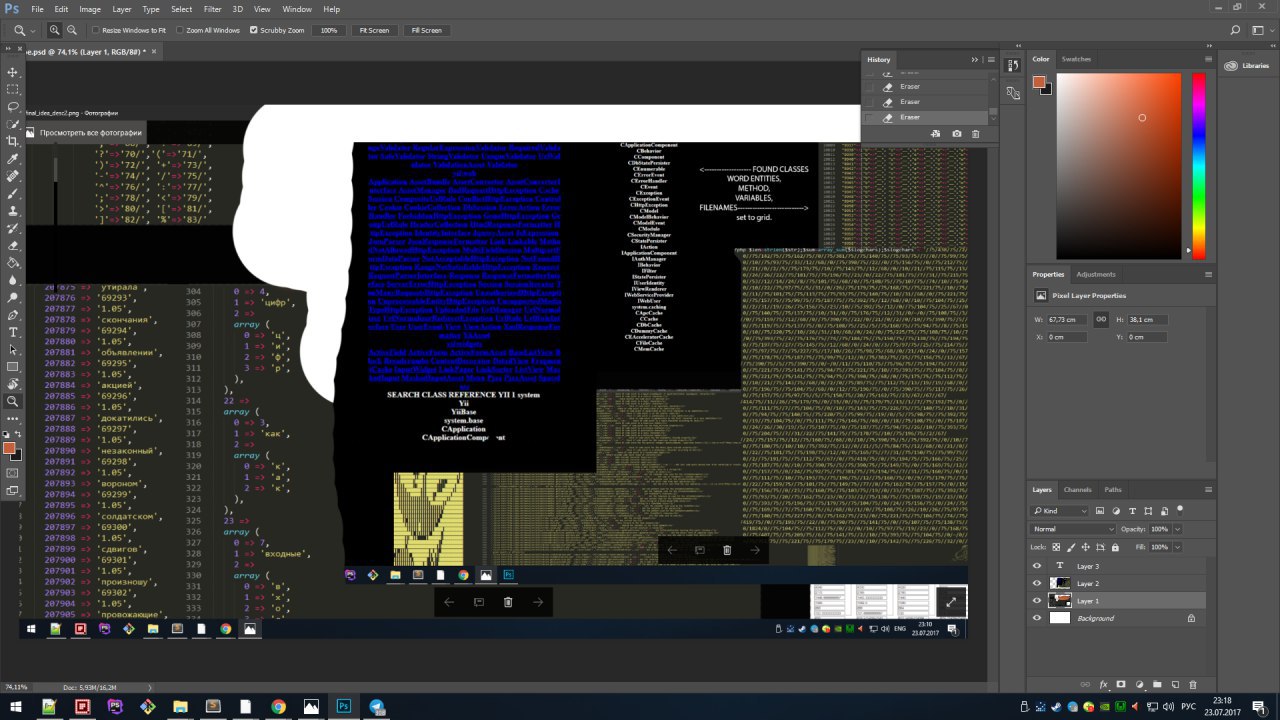Select the Move tool
The width and height of the screenshot is (1280, 720).
tap(13, 73)
